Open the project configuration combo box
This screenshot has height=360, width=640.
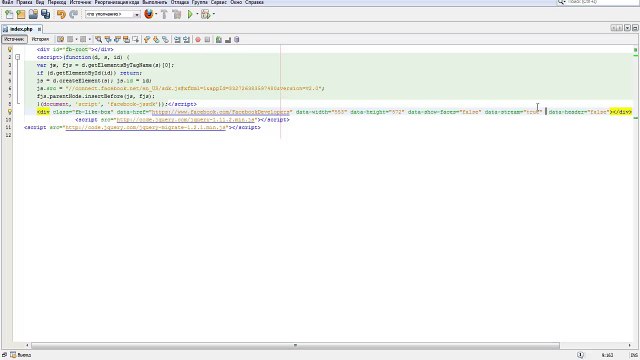tap(113, 14)
